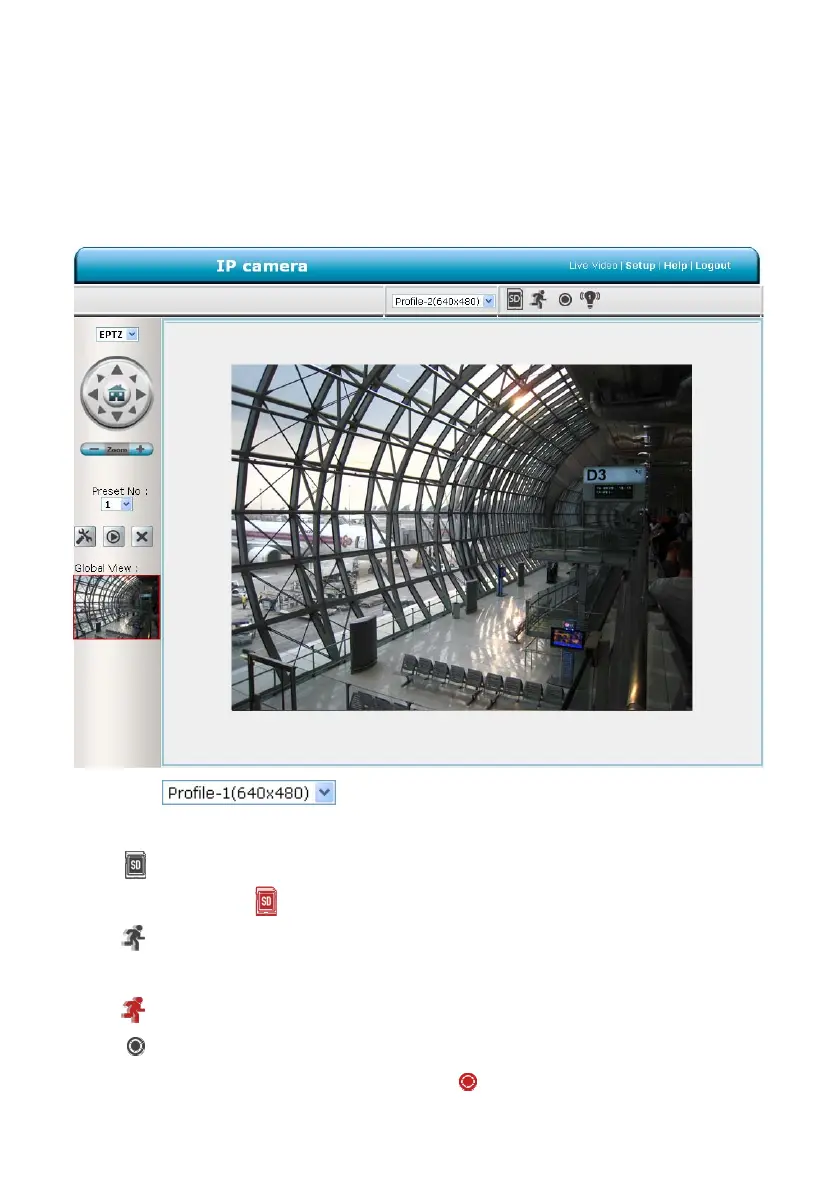
Task: Pan camera right with the right arrow
Action: (140, 395)
